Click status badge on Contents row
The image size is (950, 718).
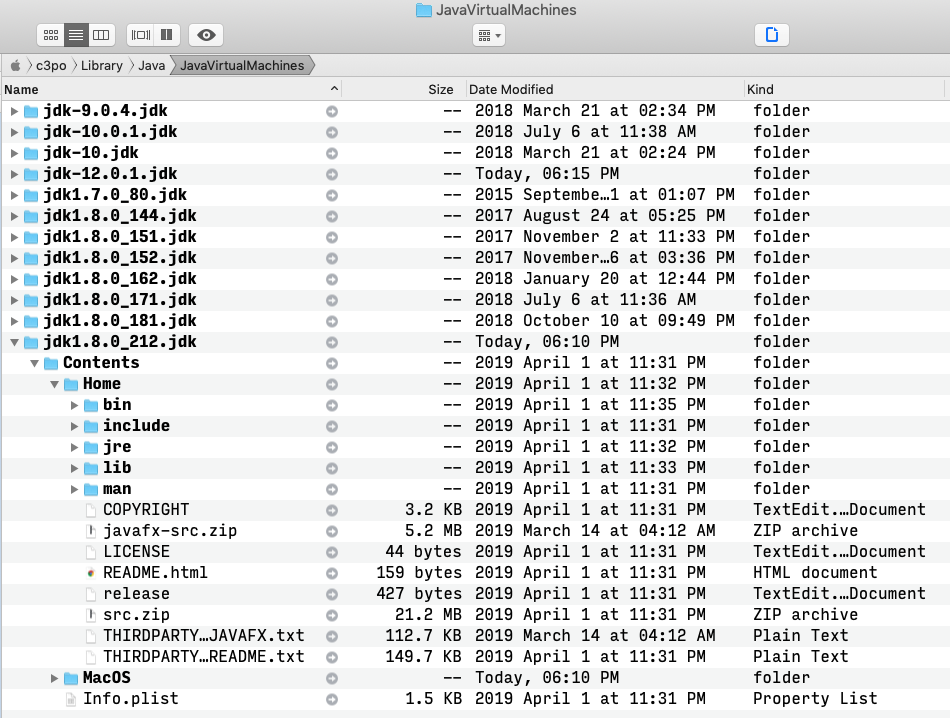[331, 364]
